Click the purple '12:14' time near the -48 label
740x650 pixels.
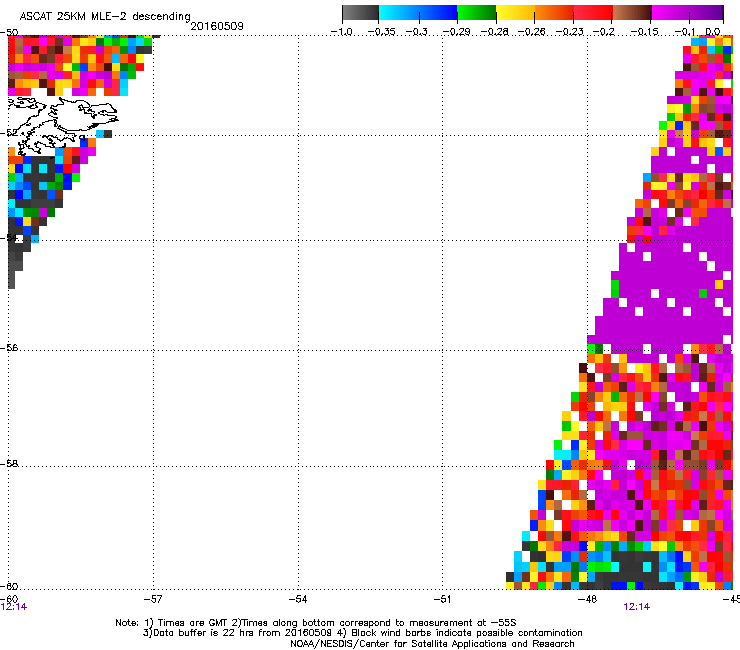(637, 607)
